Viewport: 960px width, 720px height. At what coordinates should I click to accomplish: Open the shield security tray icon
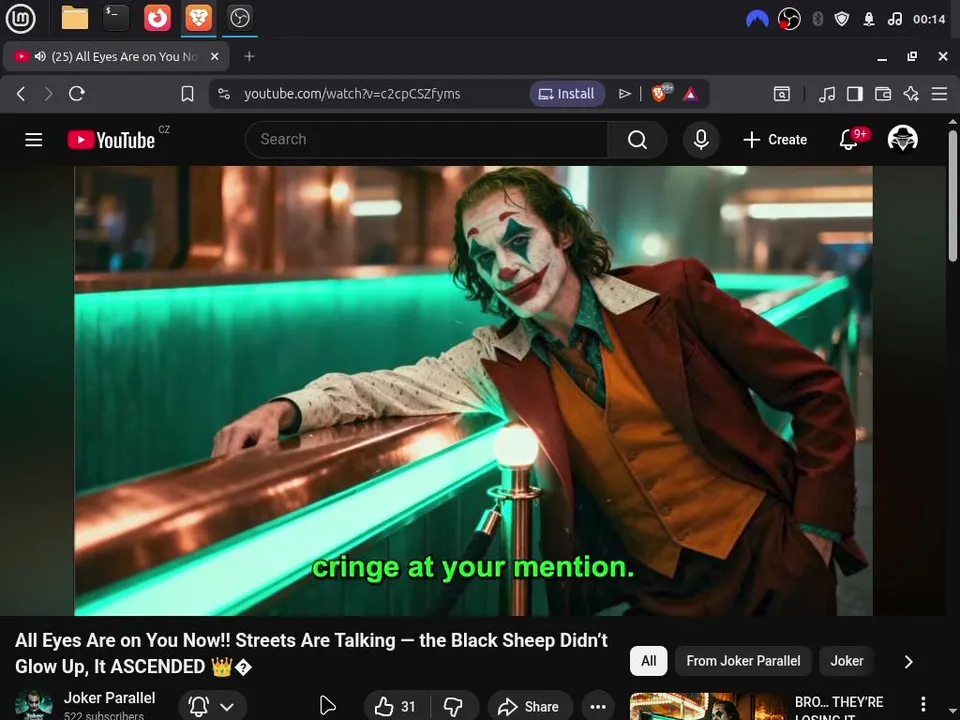[842, 20]
